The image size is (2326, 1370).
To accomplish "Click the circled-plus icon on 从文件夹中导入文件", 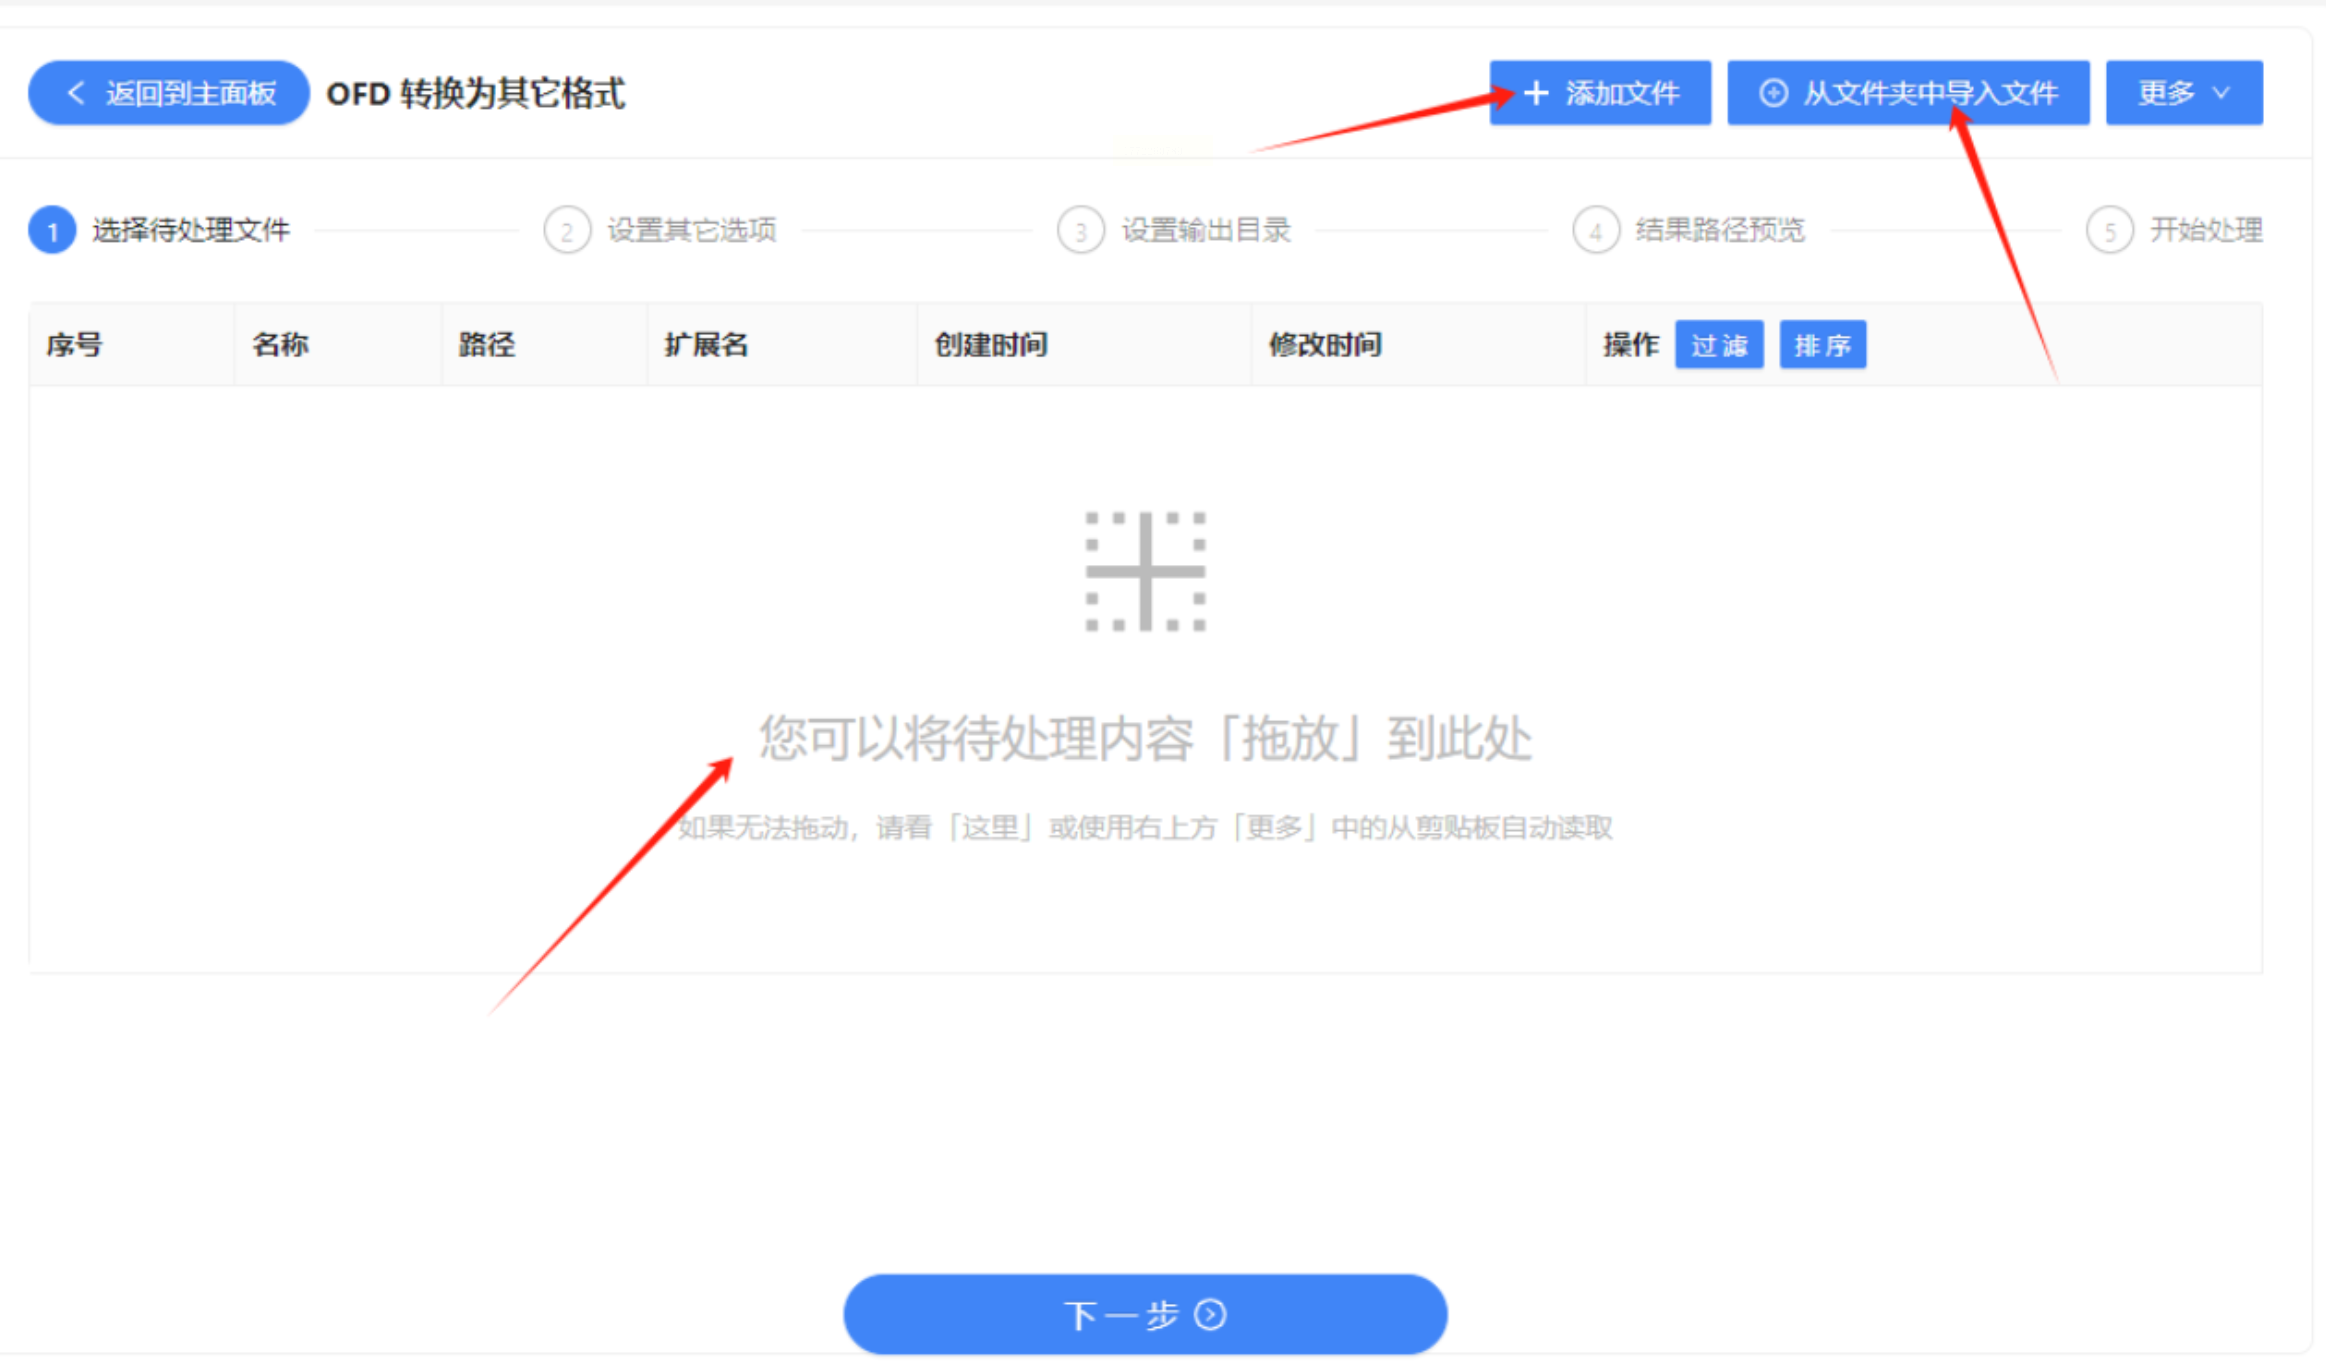I will (x=1773, y=93).
